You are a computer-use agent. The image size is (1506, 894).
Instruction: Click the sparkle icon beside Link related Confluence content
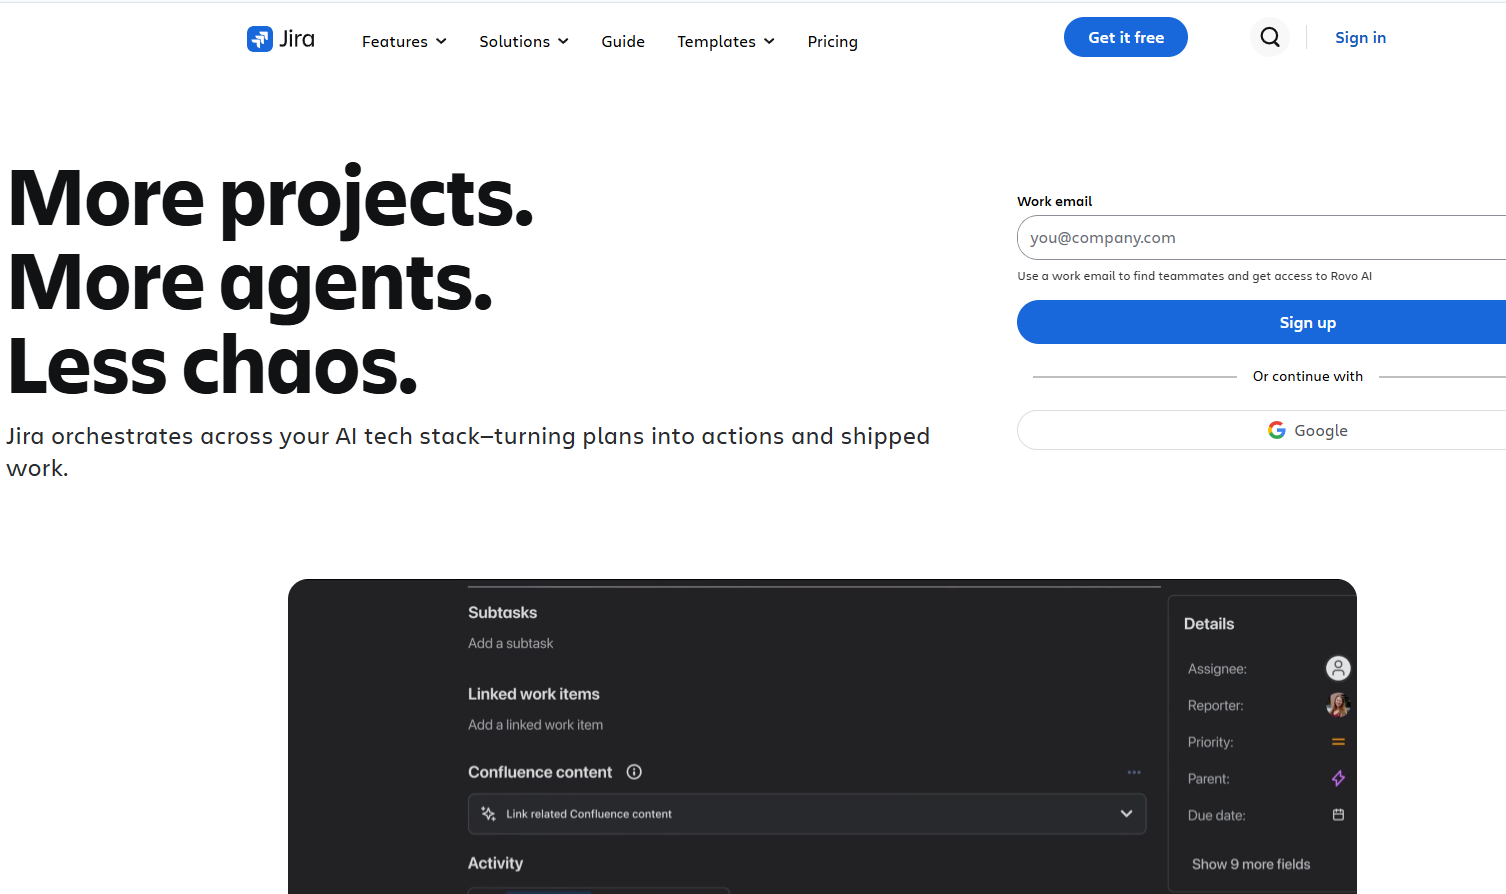point(489,814)
